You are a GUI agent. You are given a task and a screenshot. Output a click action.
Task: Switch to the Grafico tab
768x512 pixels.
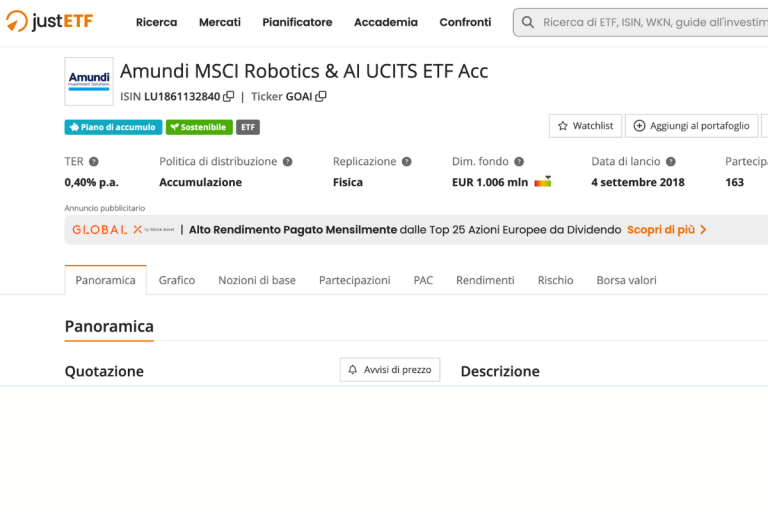click(x=177, y=280)
